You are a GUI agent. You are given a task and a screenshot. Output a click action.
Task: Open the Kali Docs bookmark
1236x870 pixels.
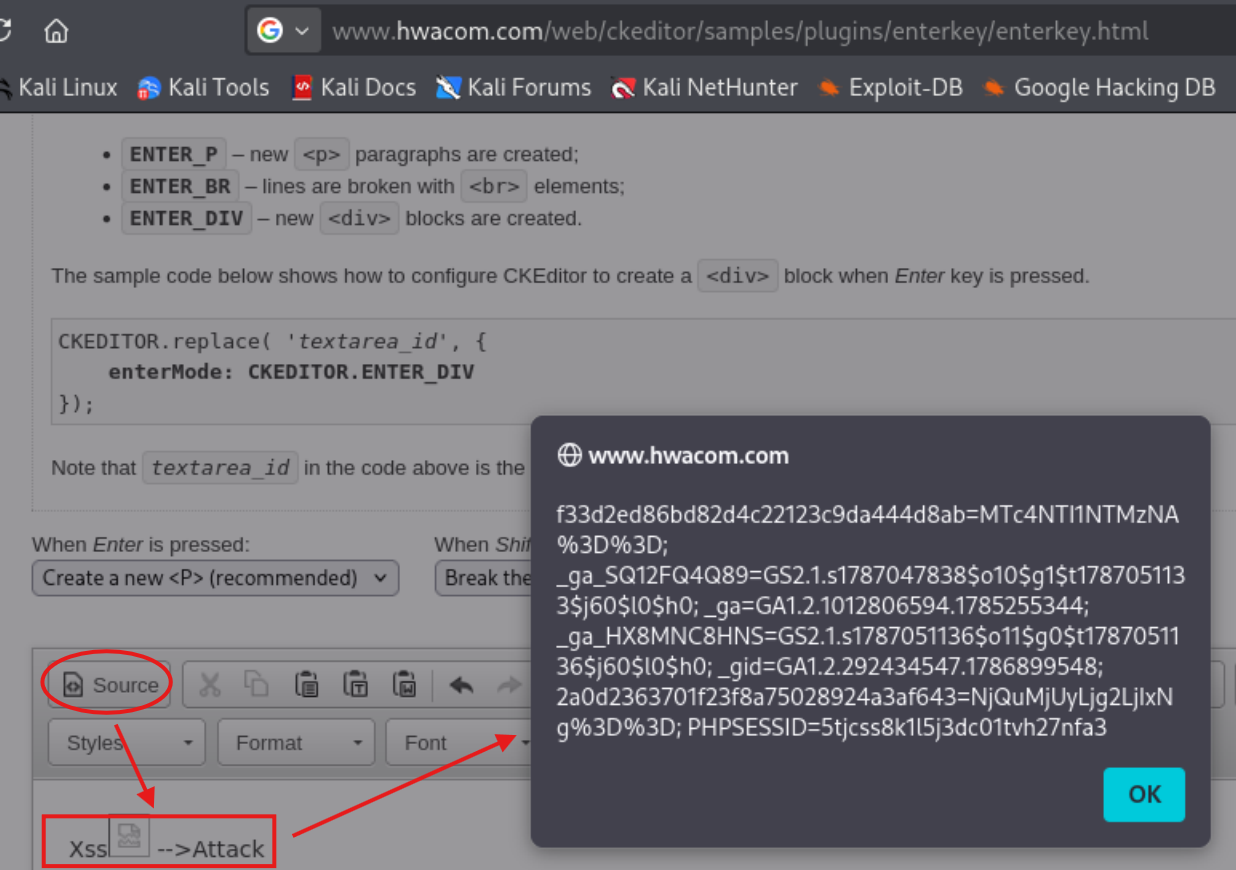tap(353, 88)
